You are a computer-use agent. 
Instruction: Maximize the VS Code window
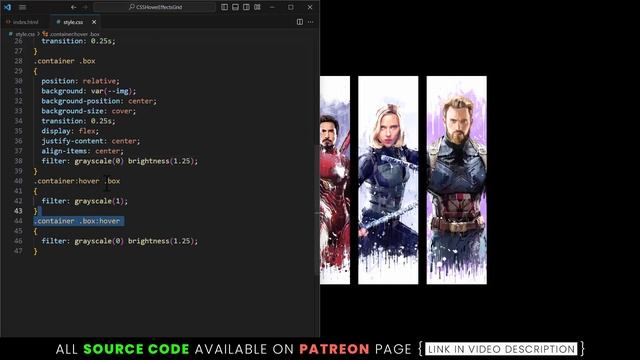click(291, 7)
